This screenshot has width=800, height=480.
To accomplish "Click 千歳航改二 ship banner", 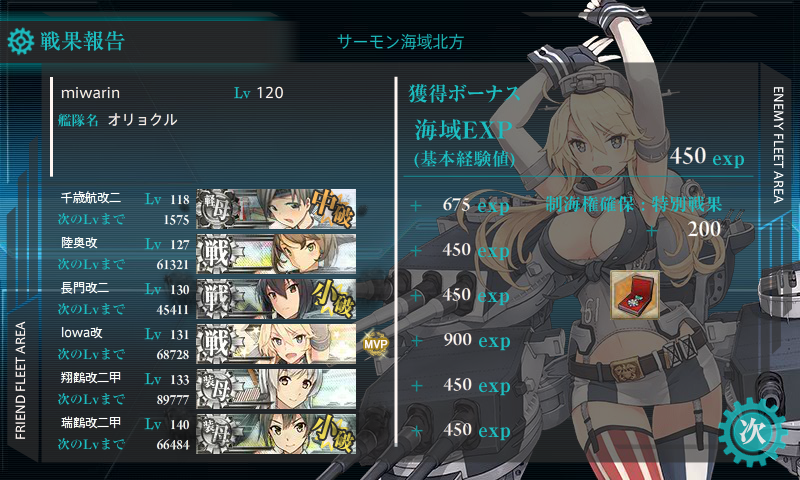I will click(276, 209).
